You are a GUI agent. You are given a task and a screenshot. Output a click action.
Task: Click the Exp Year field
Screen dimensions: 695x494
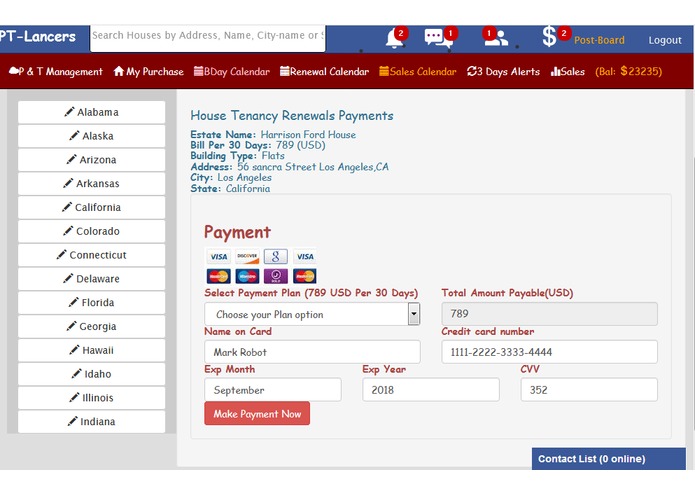(x=431, y=390)
